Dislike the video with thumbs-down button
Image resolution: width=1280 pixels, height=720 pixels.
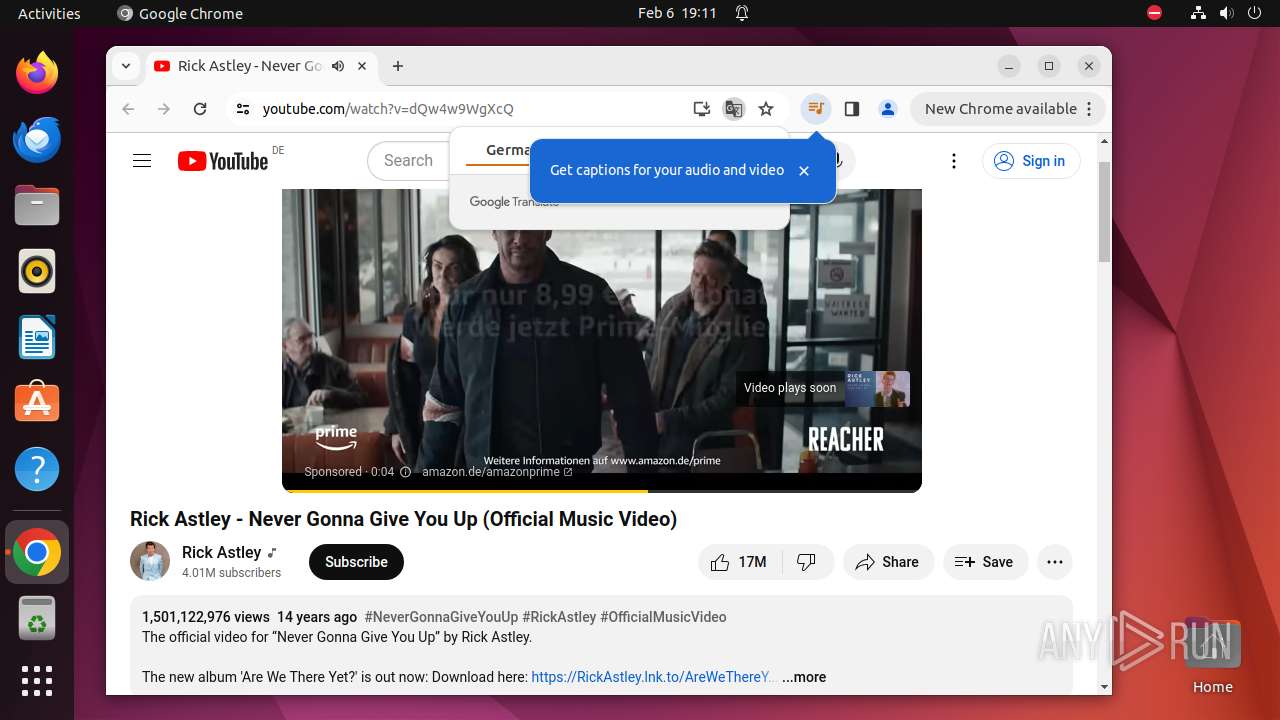click(807, 562)
